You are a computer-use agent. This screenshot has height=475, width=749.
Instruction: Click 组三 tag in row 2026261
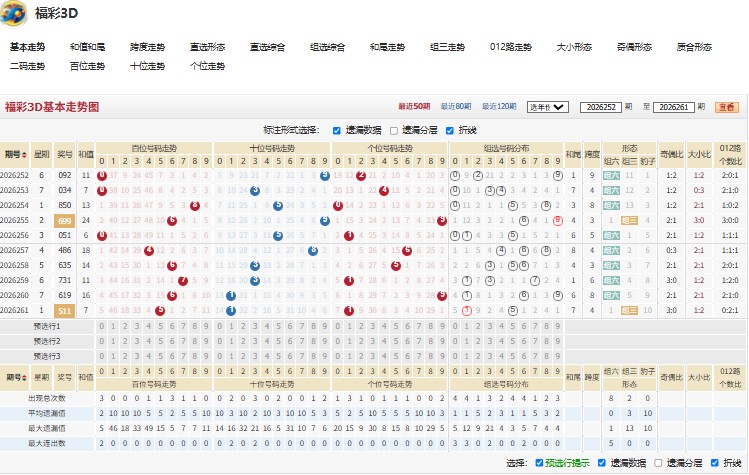[629, 310]
